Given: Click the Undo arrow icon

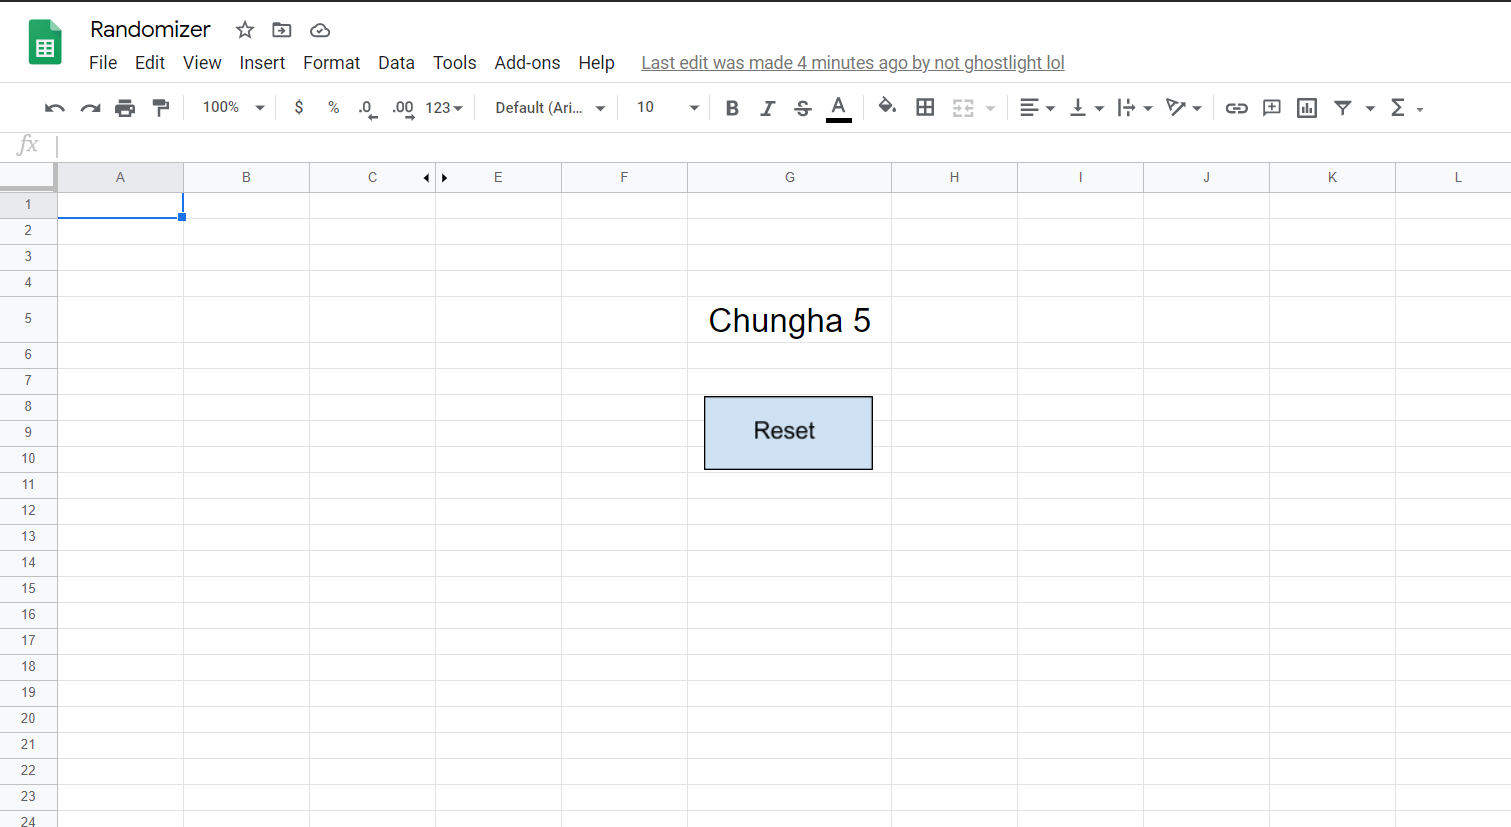Looking at the screenshot, I should click(55, 108).
